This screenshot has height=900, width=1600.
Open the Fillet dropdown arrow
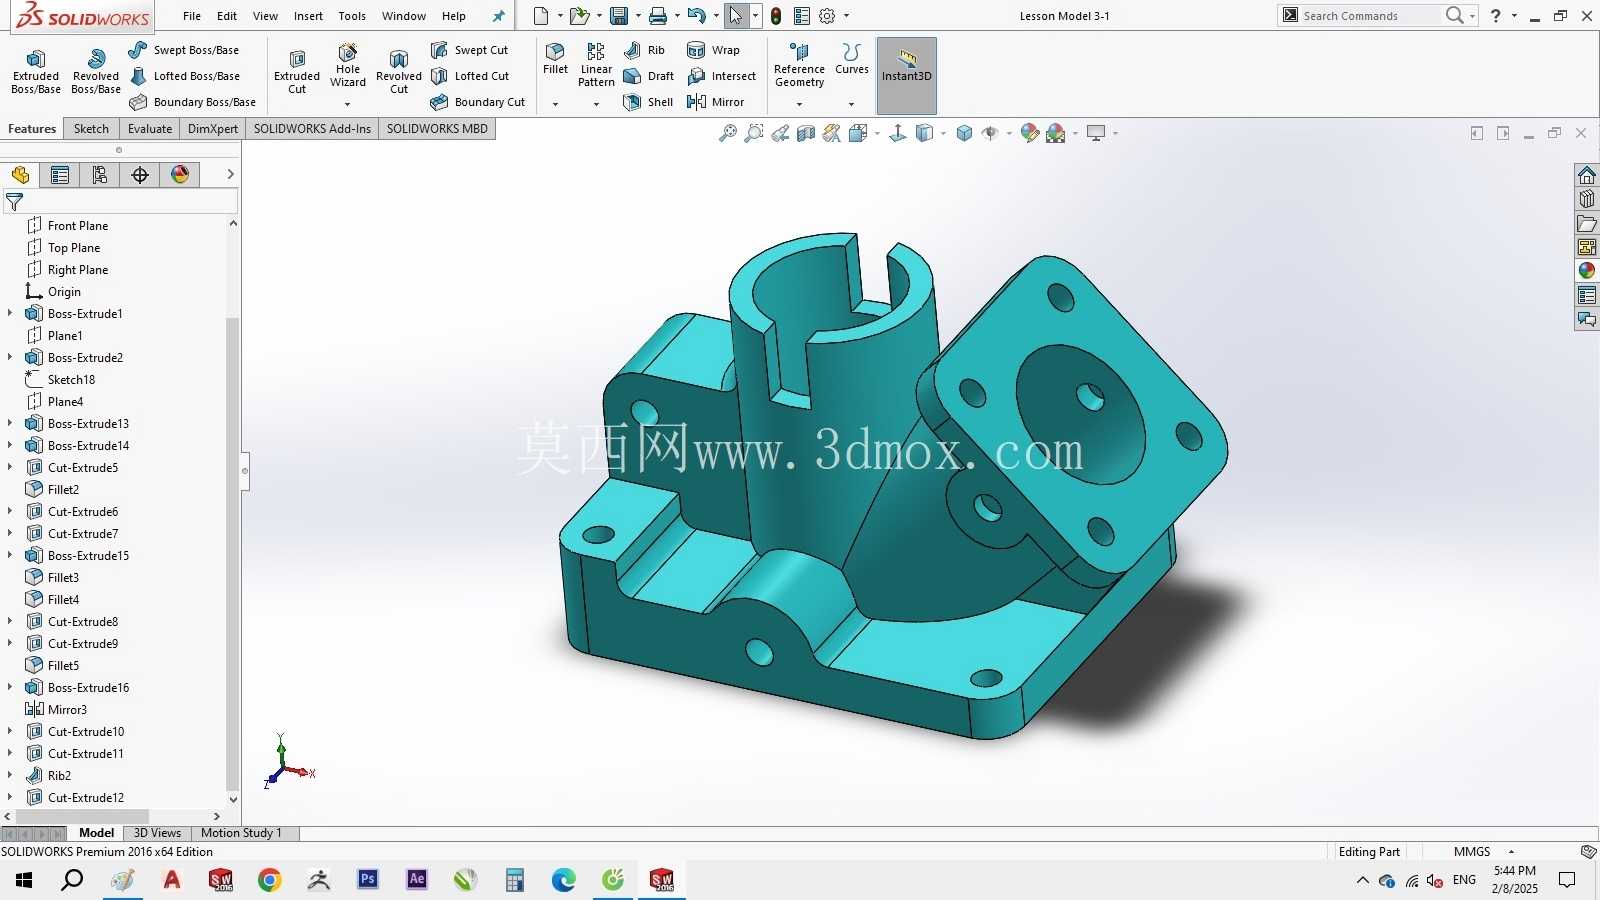coord(555,104)
